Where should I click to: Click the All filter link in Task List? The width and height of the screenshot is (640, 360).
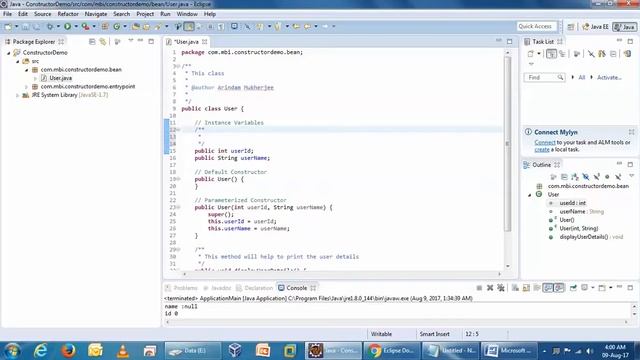[582, 78]
